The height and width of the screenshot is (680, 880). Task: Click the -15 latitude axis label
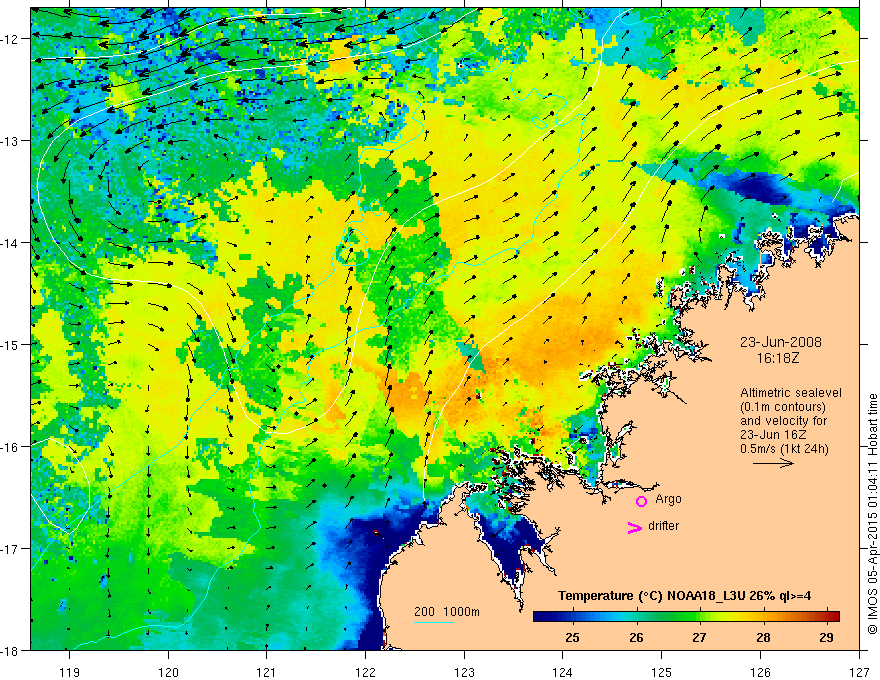click(x=12, y=344)
